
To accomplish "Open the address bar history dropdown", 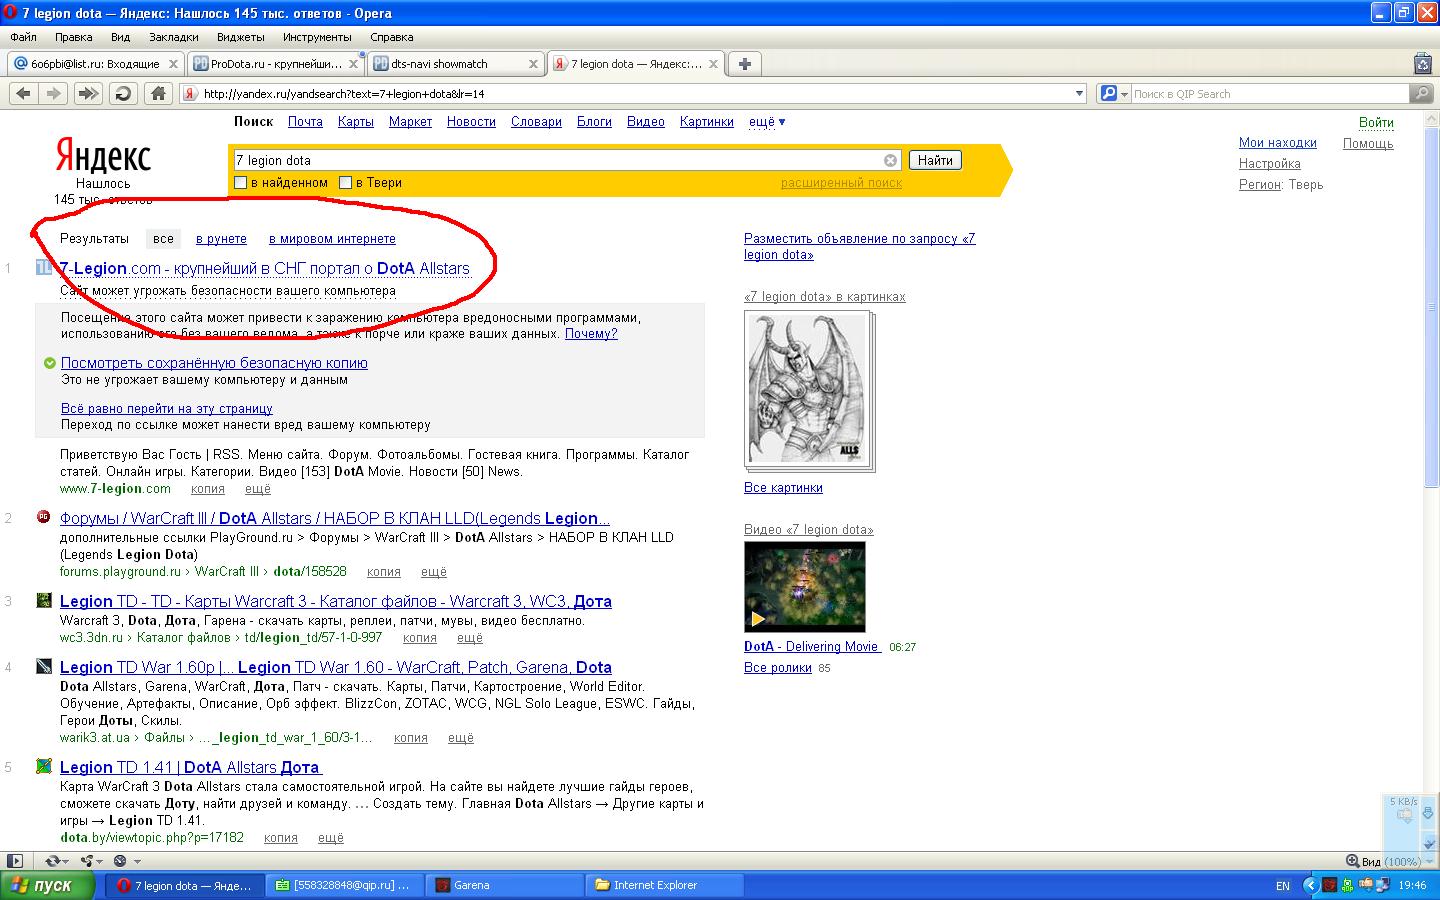I will [x=1079, y=94].
